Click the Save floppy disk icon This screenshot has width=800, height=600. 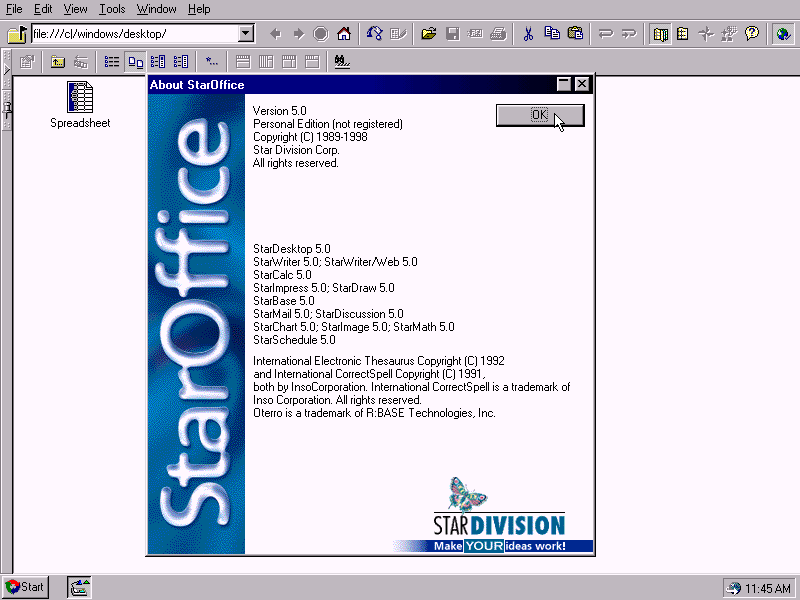[x=453, y=34]
